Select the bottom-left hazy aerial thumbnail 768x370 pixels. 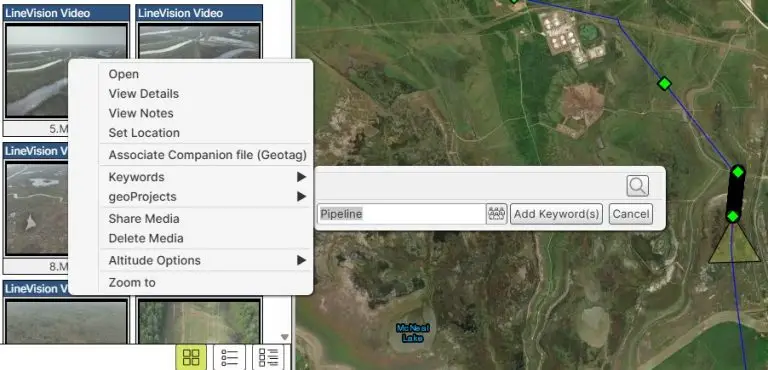[66, 321]
